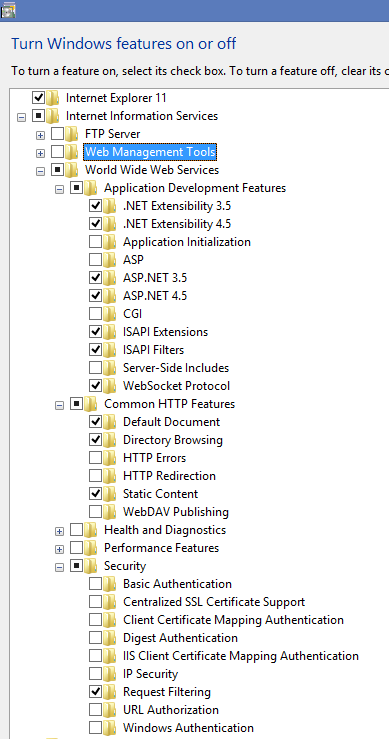This screenshot has width=389, height=739.
Task: Collapse the Application Development Features node
Action: point(59,189)
